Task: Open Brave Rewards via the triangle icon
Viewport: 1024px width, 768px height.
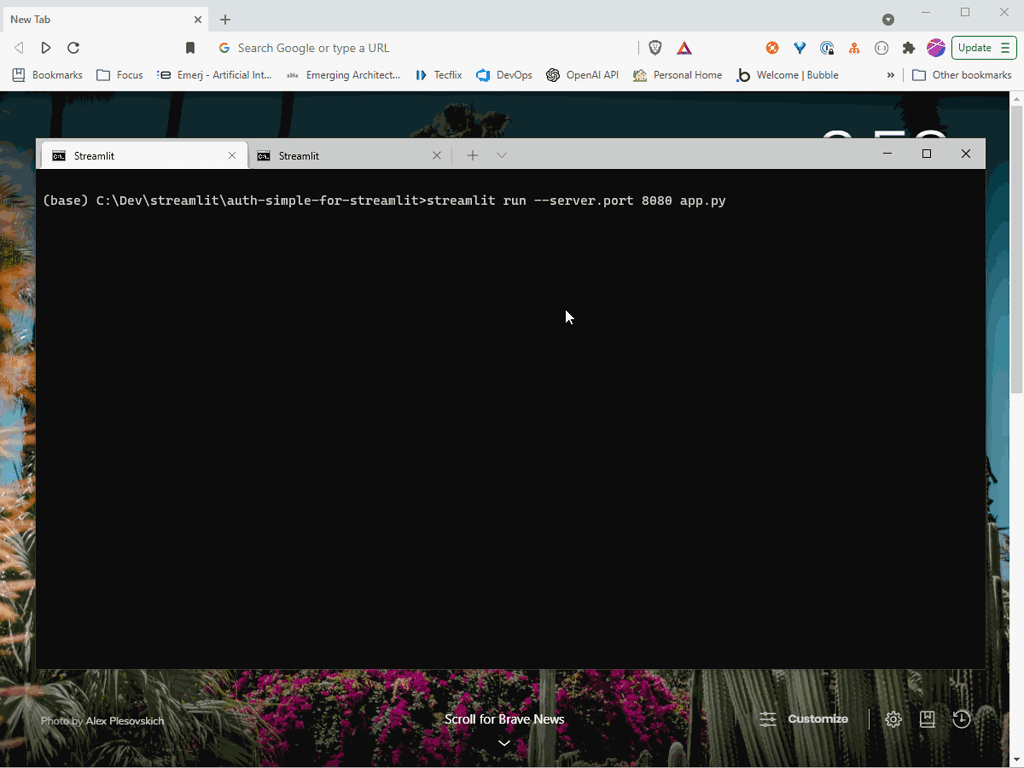Action: click(x=684, y=47)
